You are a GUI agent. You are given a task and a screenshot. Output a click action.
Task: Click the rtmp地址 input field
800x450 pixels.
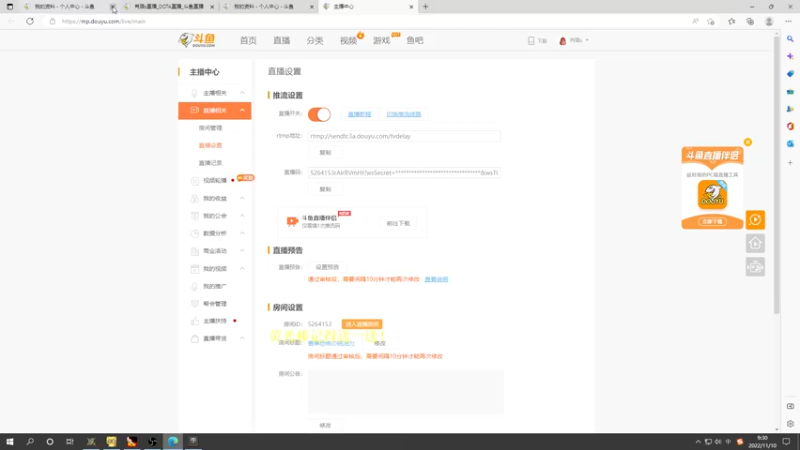tap(404, 136)
